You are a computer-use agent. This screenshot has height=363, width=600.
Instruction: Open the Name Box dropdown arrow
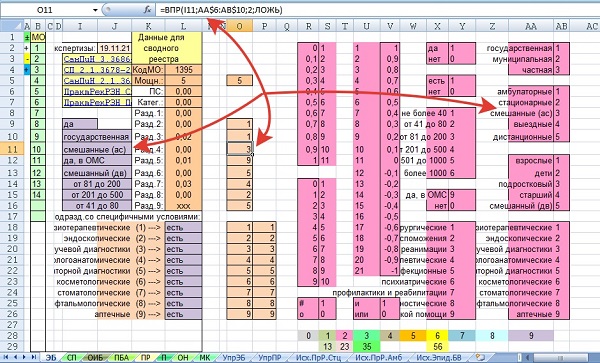[x=95, y=10]
